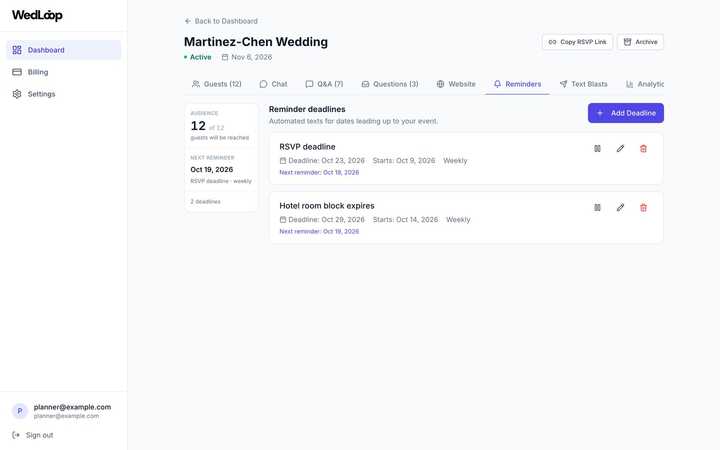Switch to the Chat tab
Screen dimensions: 720x450
click(x=273, y=84)
